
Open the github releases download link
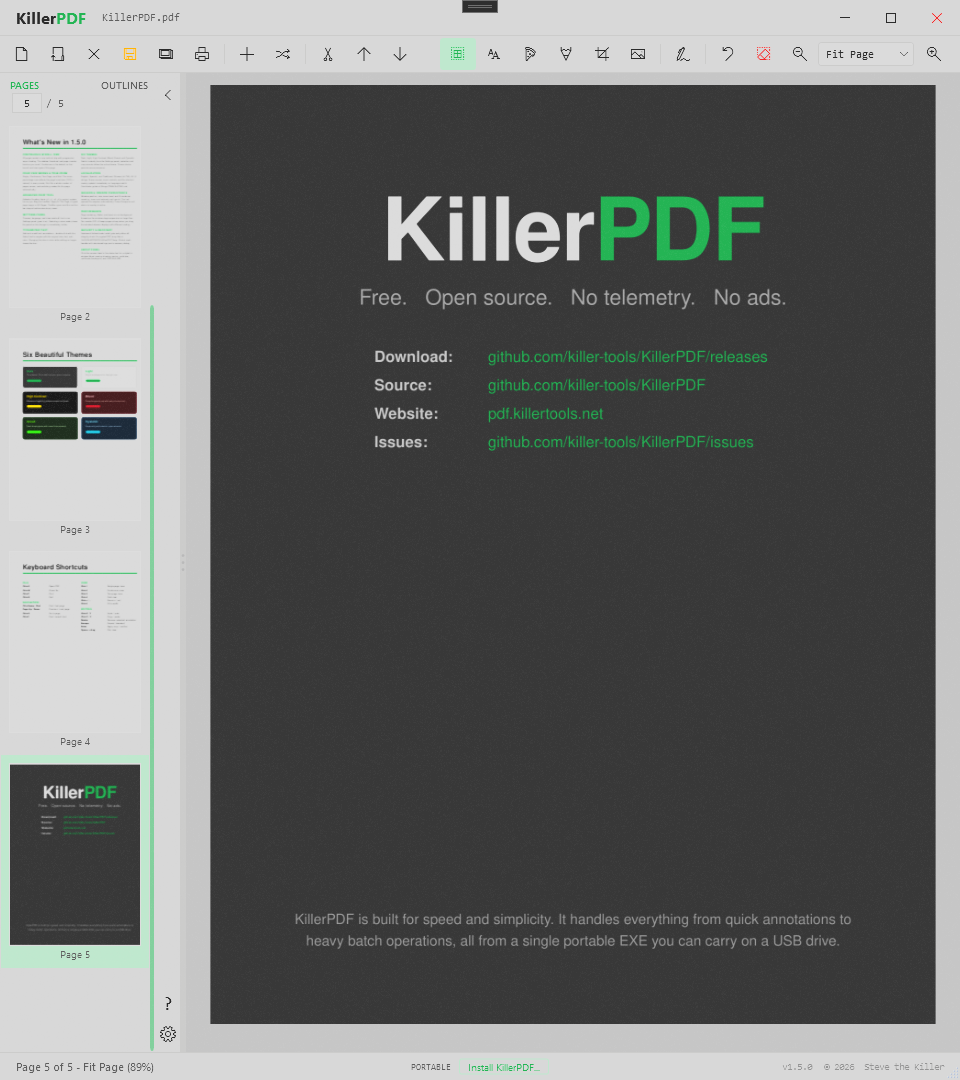point(627,357)
